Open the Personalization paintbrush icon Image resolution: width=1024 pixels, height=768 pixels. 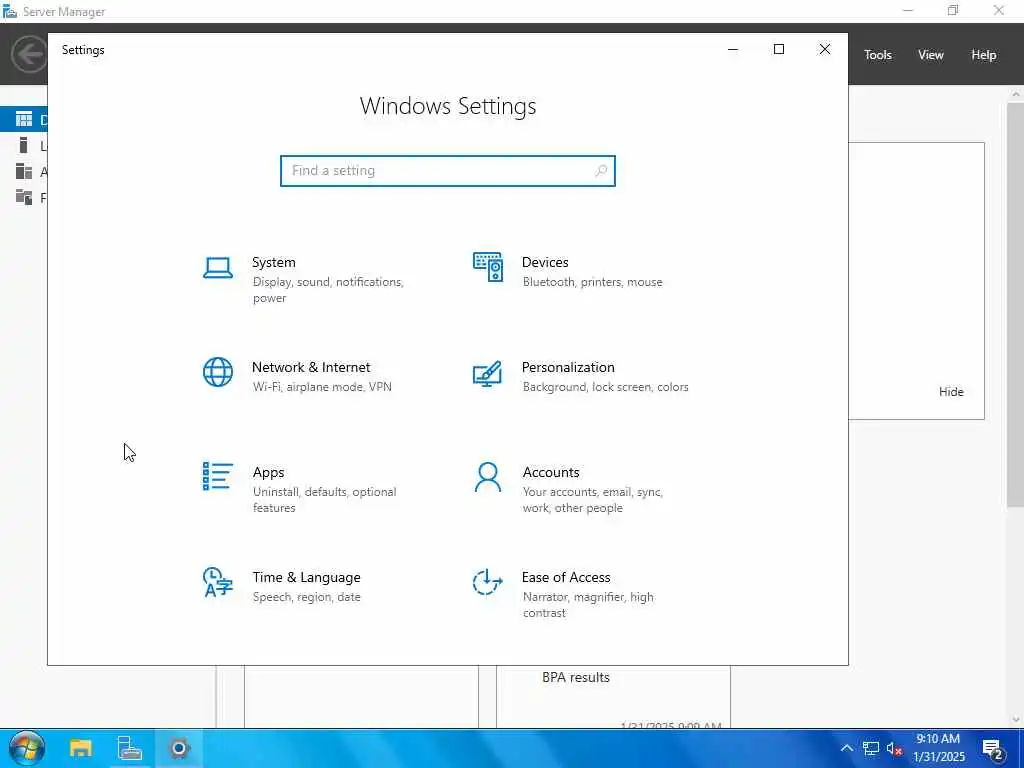point(487,374)
